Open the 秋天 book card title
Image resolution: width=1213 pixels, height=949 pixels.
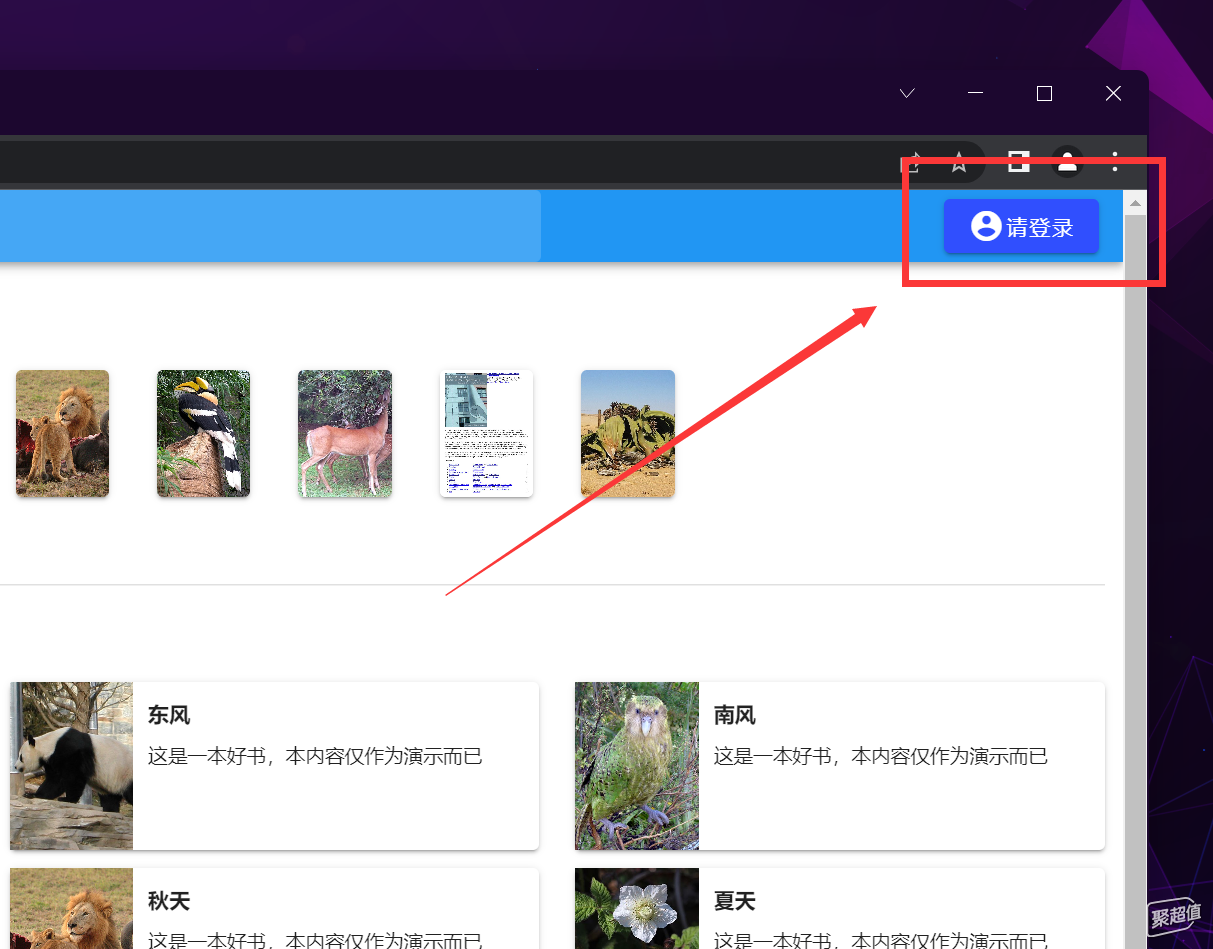(169, 901)
